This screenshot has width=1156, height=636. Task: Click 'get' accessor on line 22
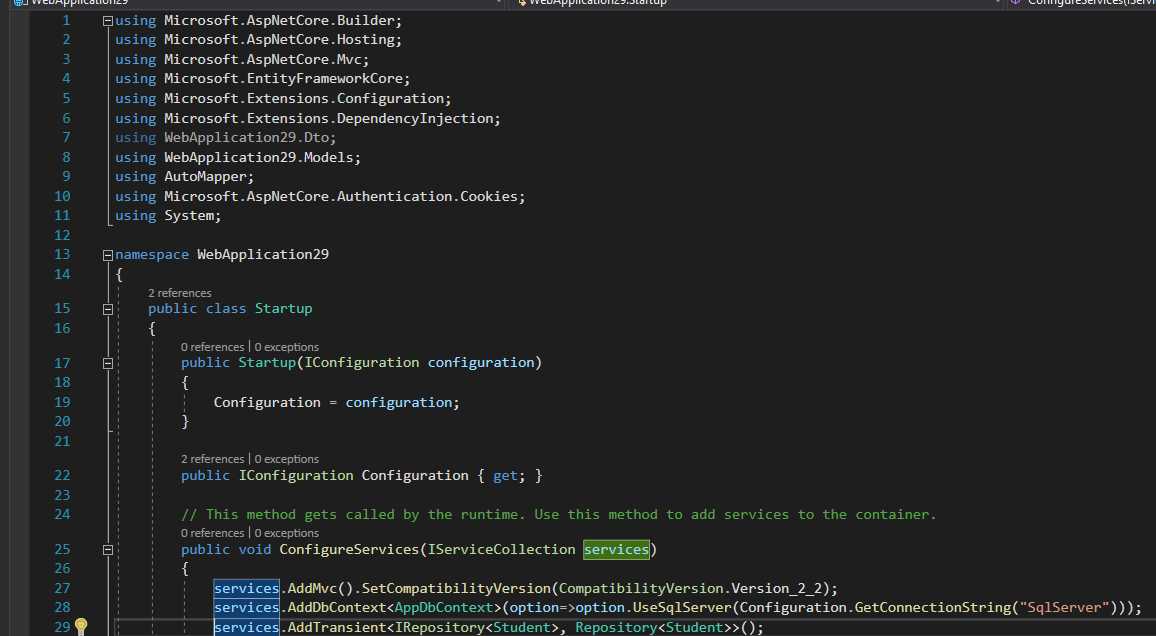pos(505,475)
